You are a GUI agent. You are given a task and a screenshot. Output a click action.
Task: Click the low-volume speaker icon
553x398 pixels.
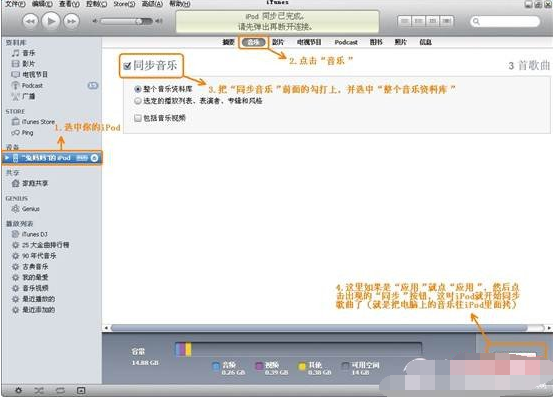pos(95,21)
